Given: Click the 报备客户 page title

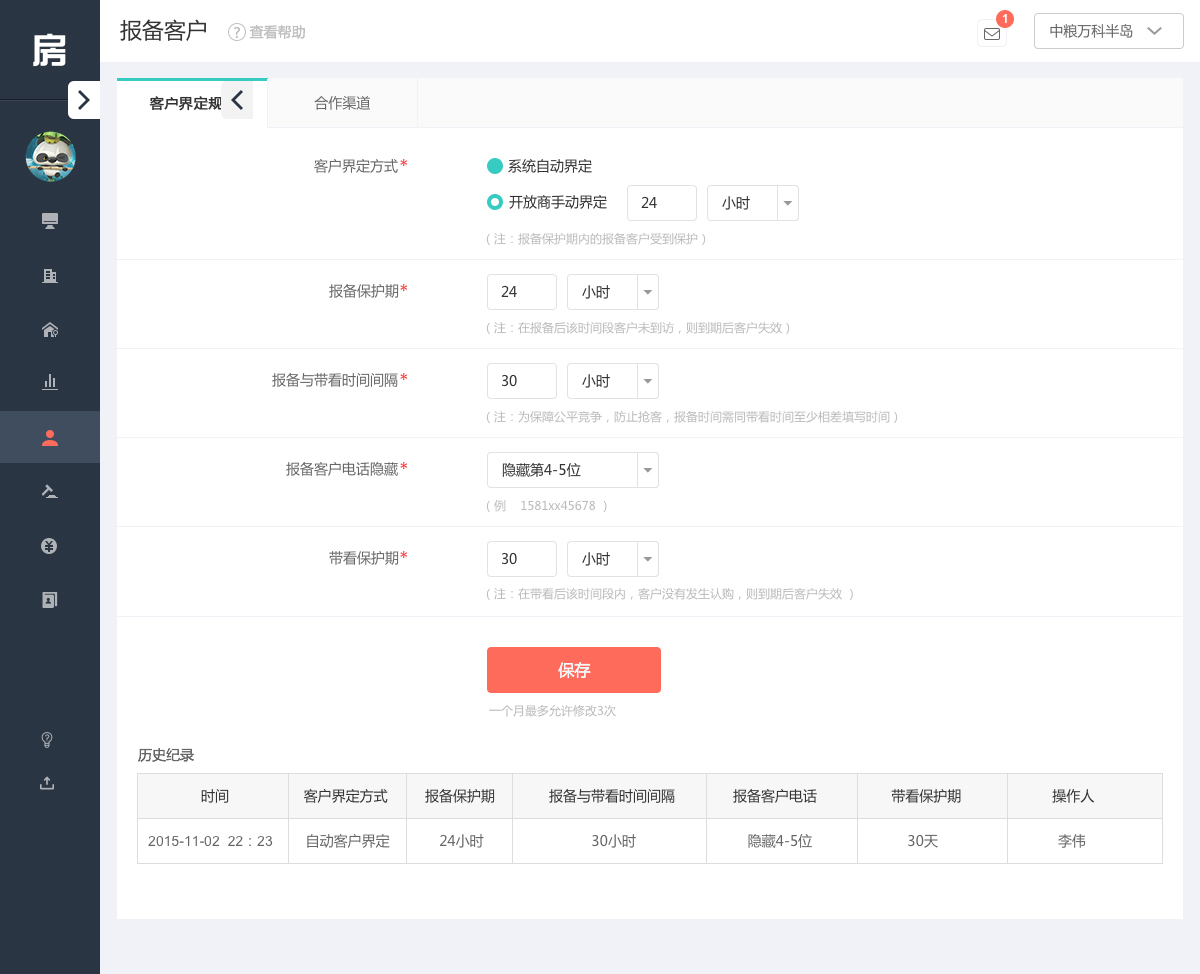Looking at the screenshot, I should pos(163,31).
